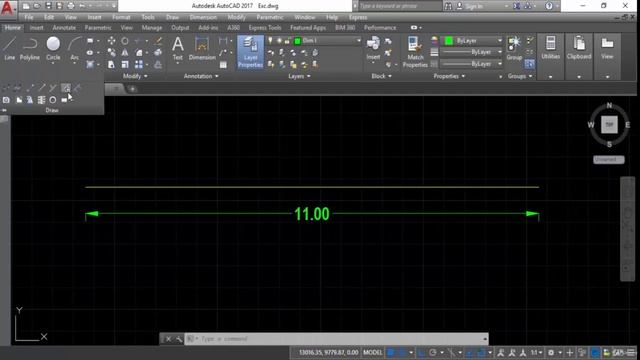
Task: Select the 11.00 dimension text
Action: click(311, 214)
